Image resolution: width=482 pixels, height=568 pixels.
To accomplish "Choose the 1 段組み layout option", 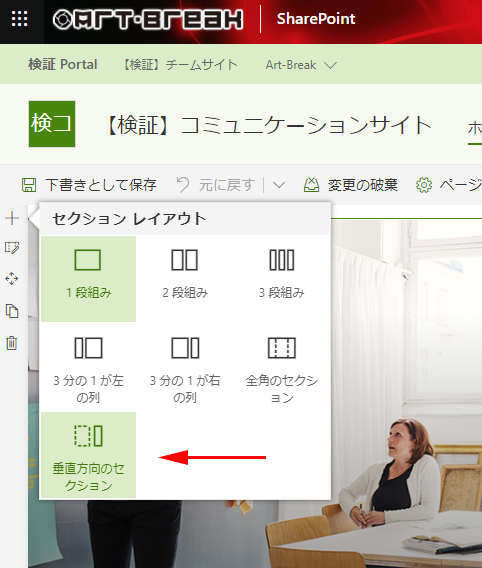I will point(88,279).
